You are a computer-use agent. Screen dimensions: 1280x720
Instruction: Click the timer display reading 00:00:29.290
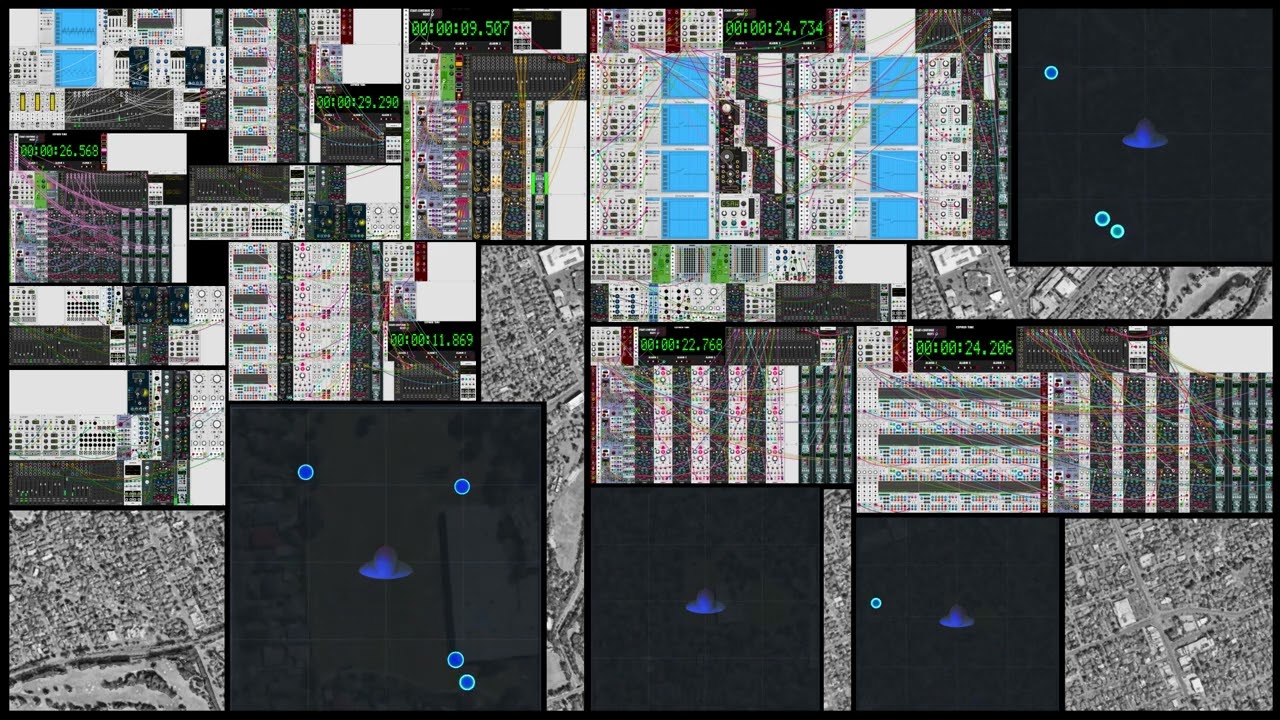(x=357, y=102)
